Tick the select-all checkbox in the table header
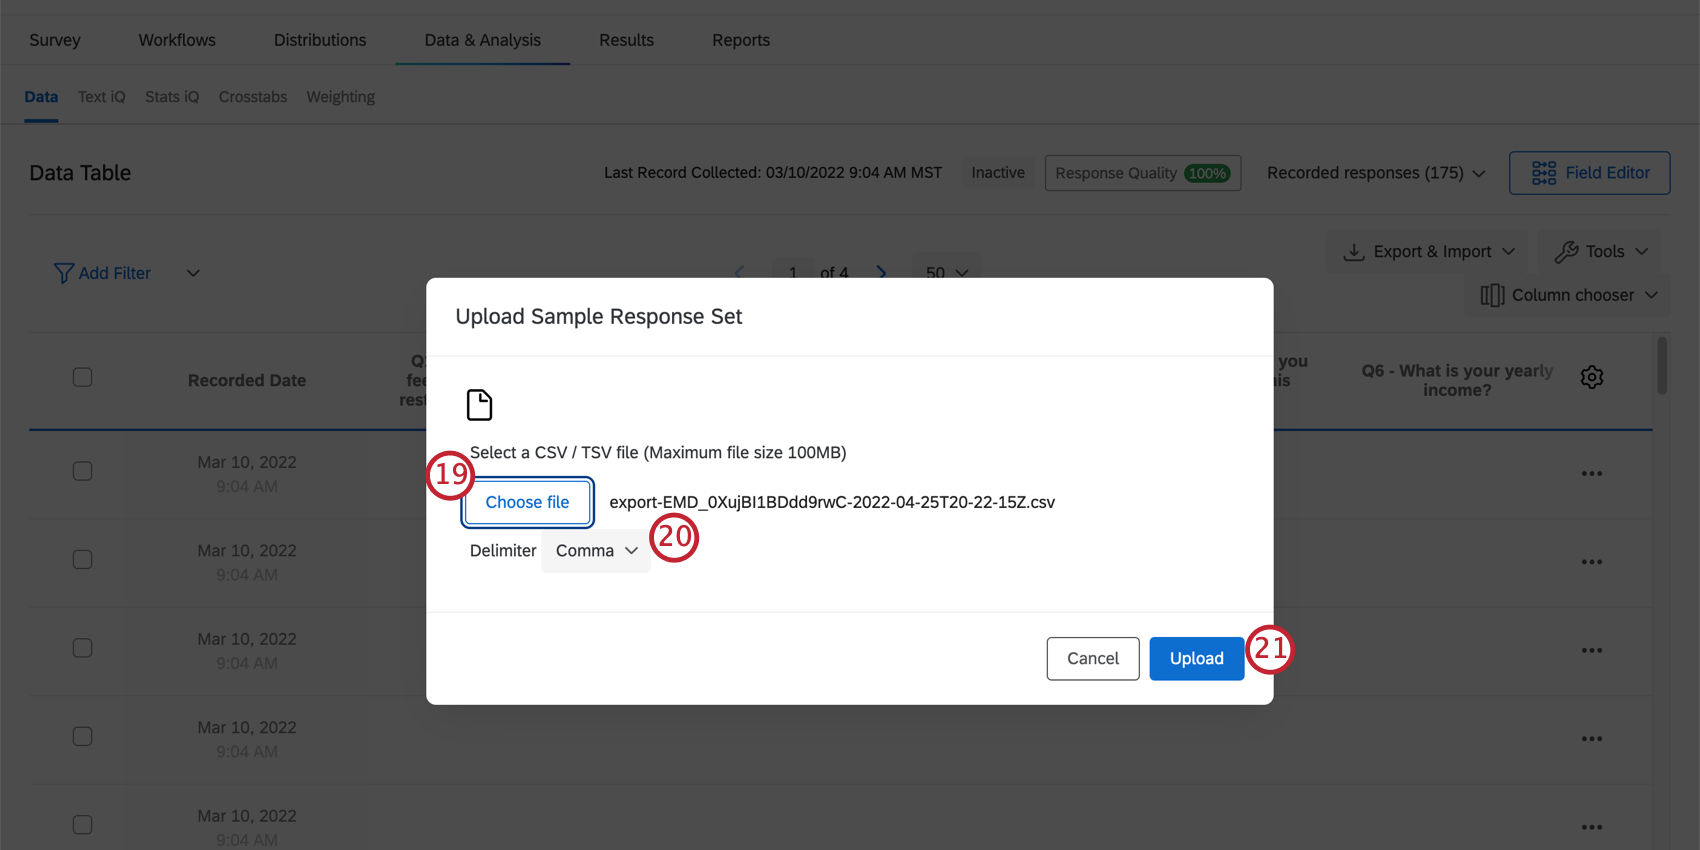1700x850 pixels. pos(83,377)
